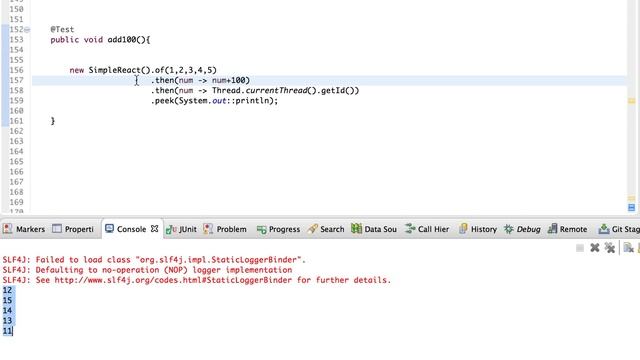Click the lowest yellow overview ruler marker
This screenshot has height=360, width=640.
[631, 198]
